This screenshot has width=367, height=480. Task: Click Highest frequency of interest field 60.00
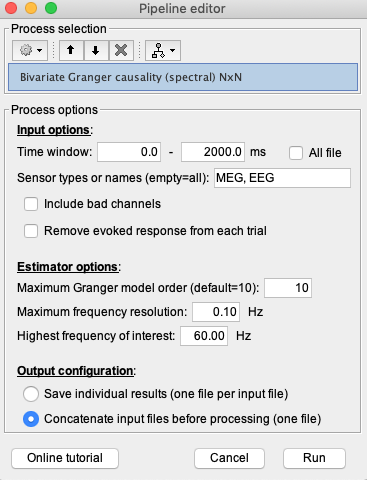[x=204, y=336]
